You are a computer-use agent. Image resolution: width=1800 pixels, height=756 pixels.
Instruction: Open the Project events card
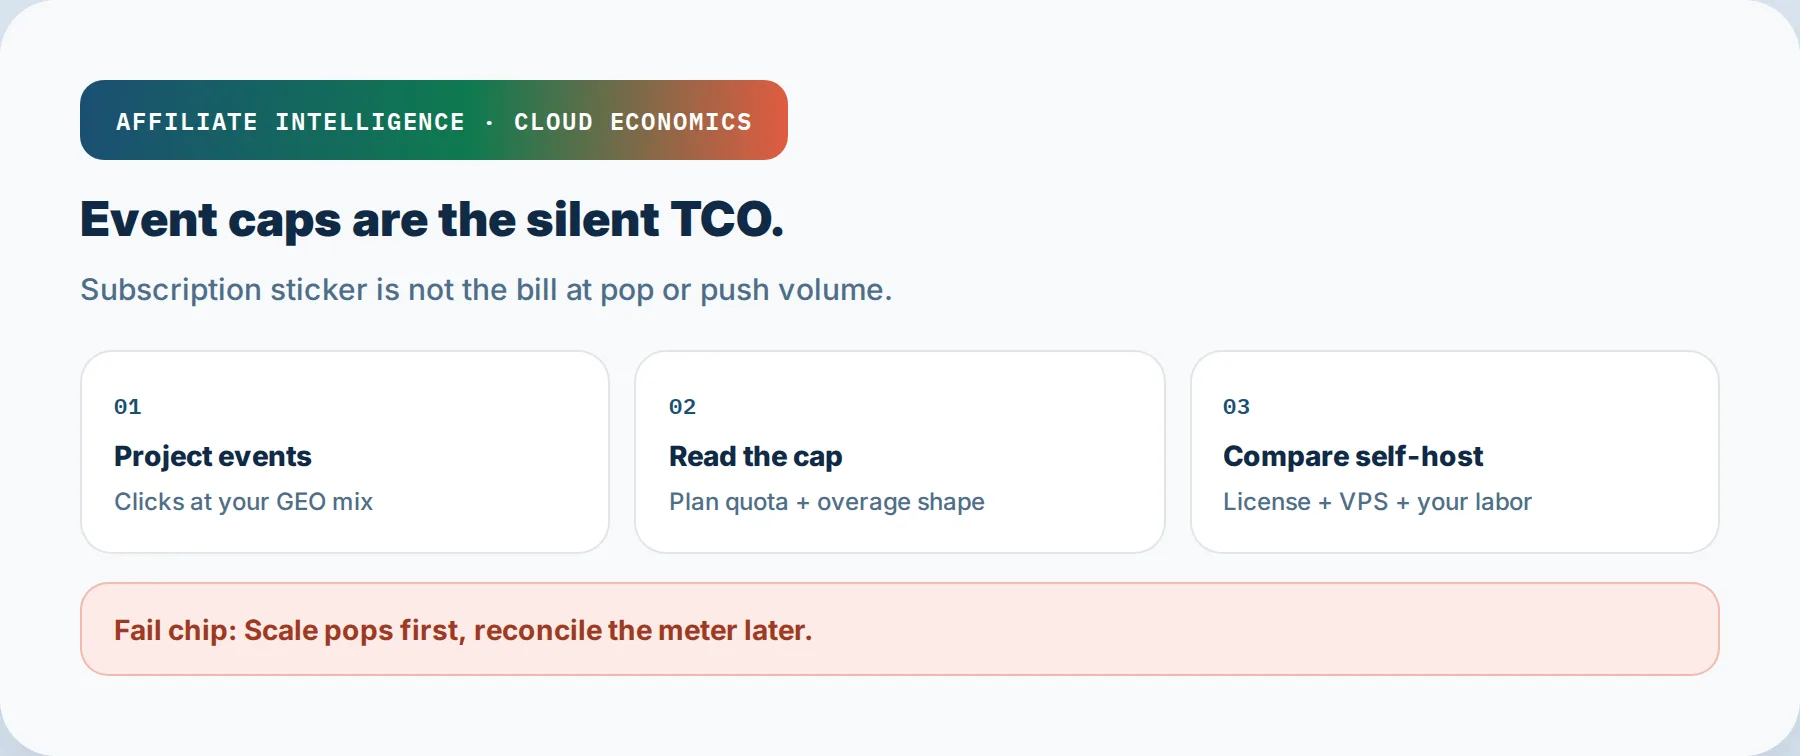tap(345, 452)
